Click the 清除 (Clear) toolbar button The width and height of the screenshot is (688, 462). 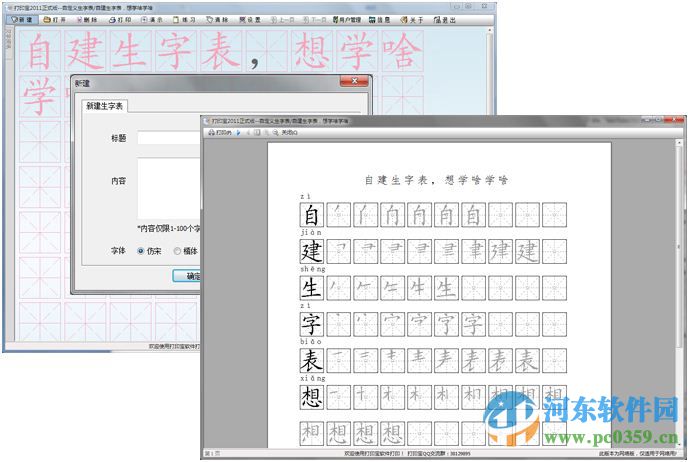coord(218,20)
